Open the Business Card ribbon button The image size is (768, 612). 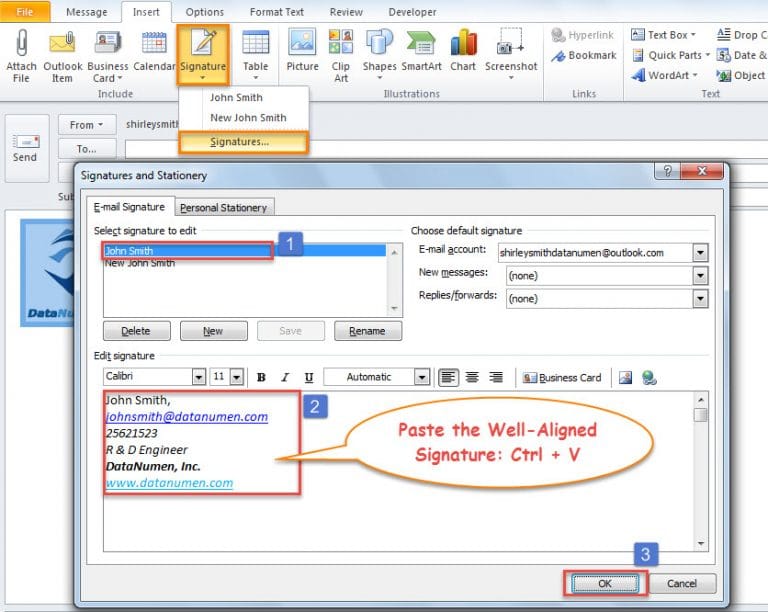pyautogui.click(x=108, y=56)
